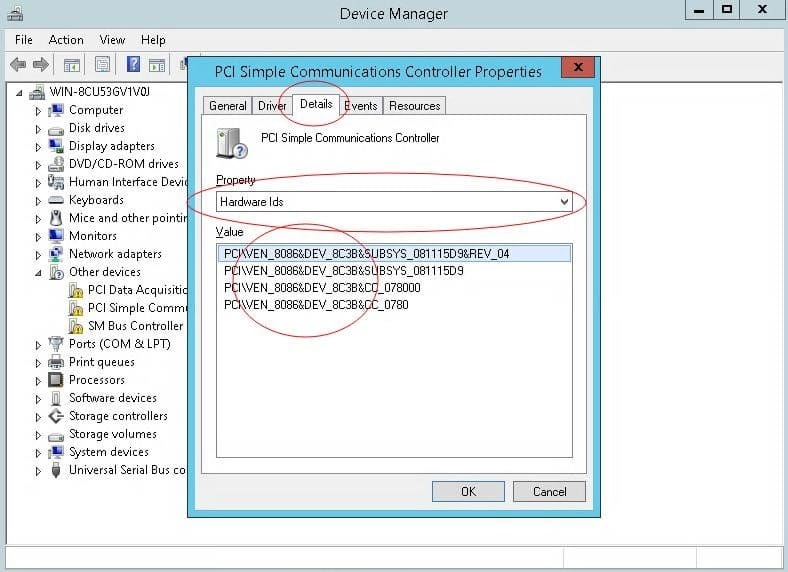Select the PCI Data Acquisition device icon
This screenshot has height=572, width=788.
click(76, 290)
